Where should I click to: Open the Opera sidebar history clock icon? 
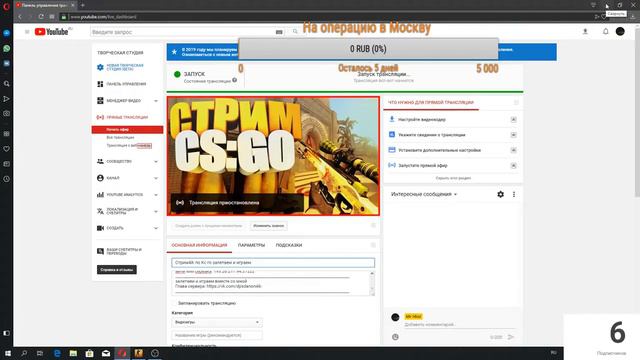tap(7, 179)
